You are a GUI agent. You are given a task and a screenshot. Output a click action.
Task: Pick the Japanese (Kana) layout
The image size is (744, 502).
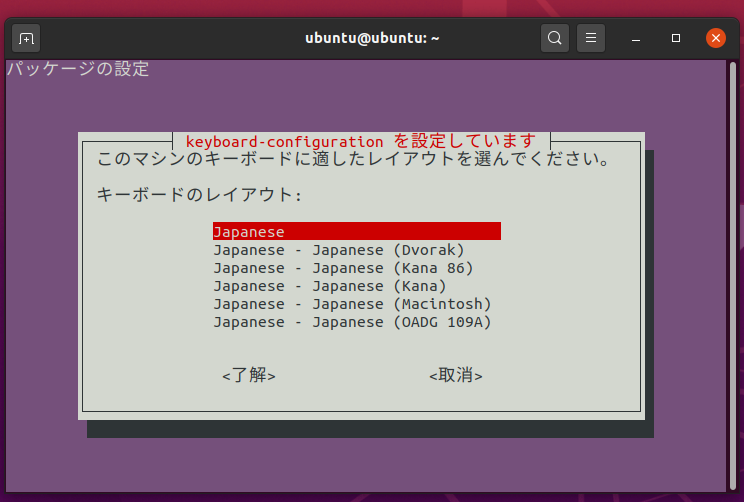[330, 286]
